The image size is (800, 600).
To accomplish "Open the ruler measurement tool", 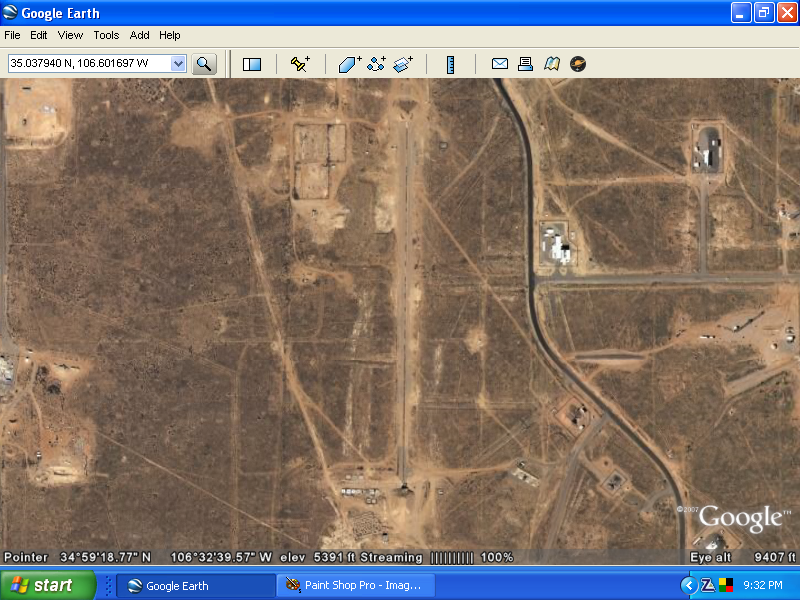I will (x=451, y=65).
